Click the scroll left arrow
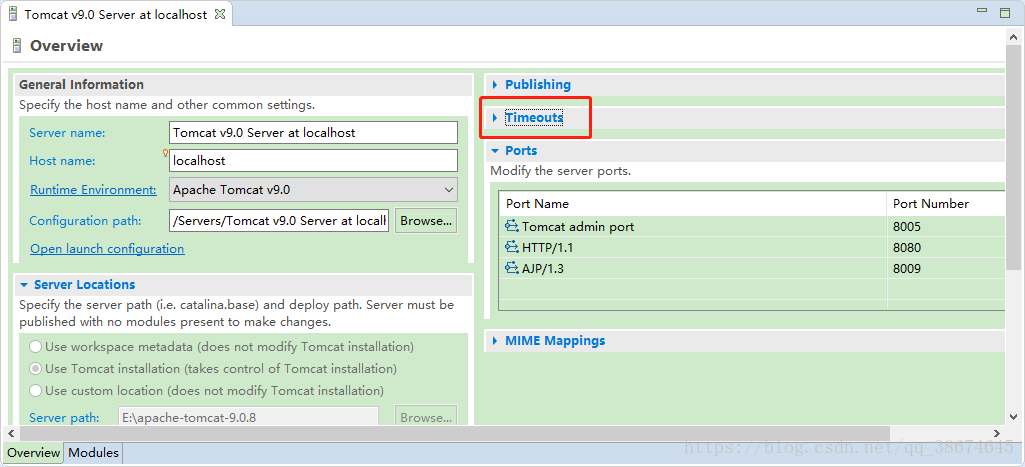This screenshot has width=1025, height=467. pos(11,433)
